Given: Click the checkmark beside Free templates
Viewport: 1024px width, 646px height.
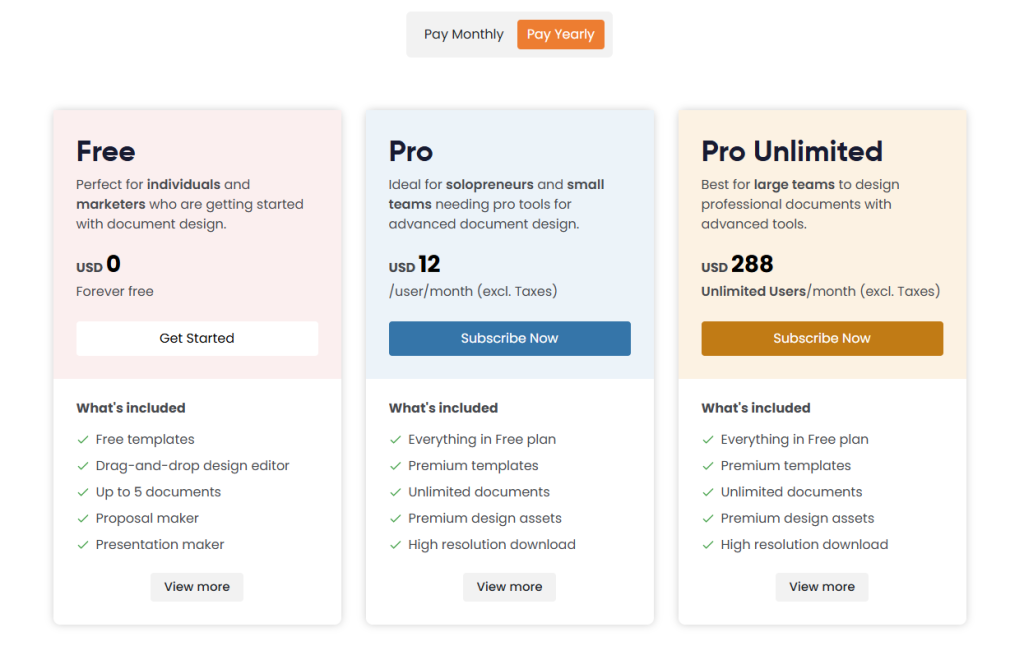Looking at the screenshot, I should tap(82, 439).
